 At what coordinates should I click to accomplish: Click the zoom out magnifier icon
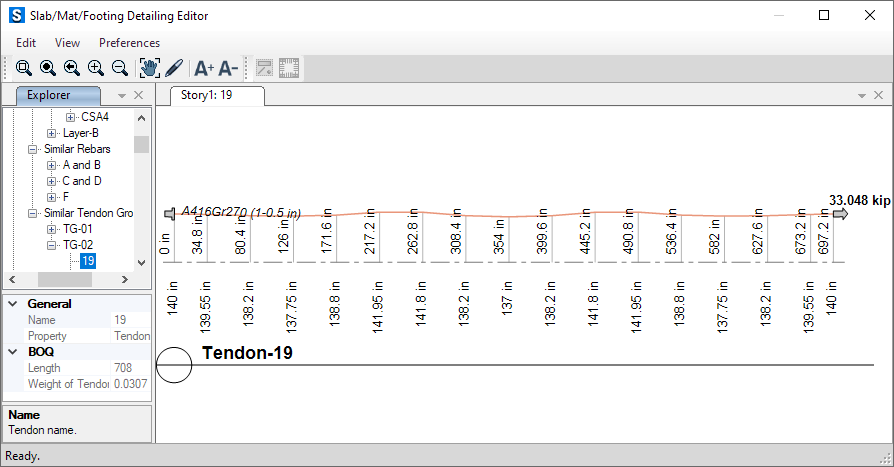120,68
